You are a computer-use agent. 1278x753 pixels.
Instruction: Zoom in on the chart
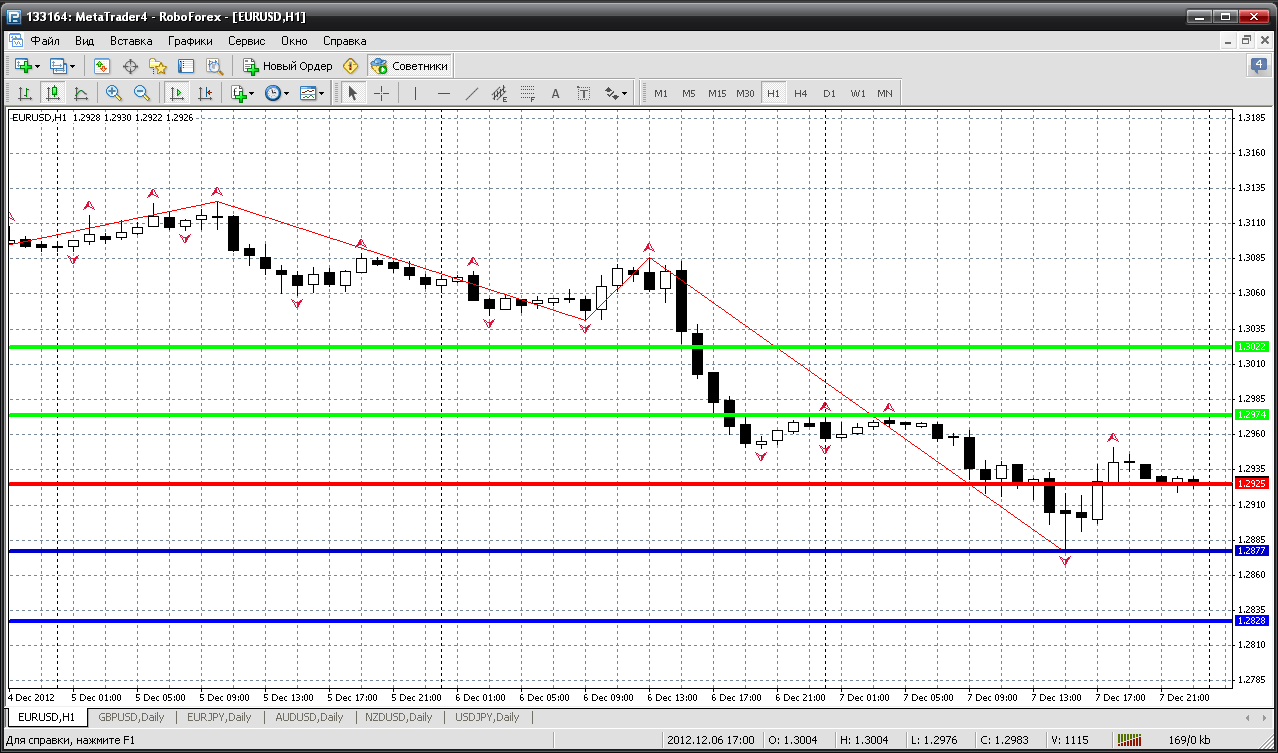coord(114,93)
